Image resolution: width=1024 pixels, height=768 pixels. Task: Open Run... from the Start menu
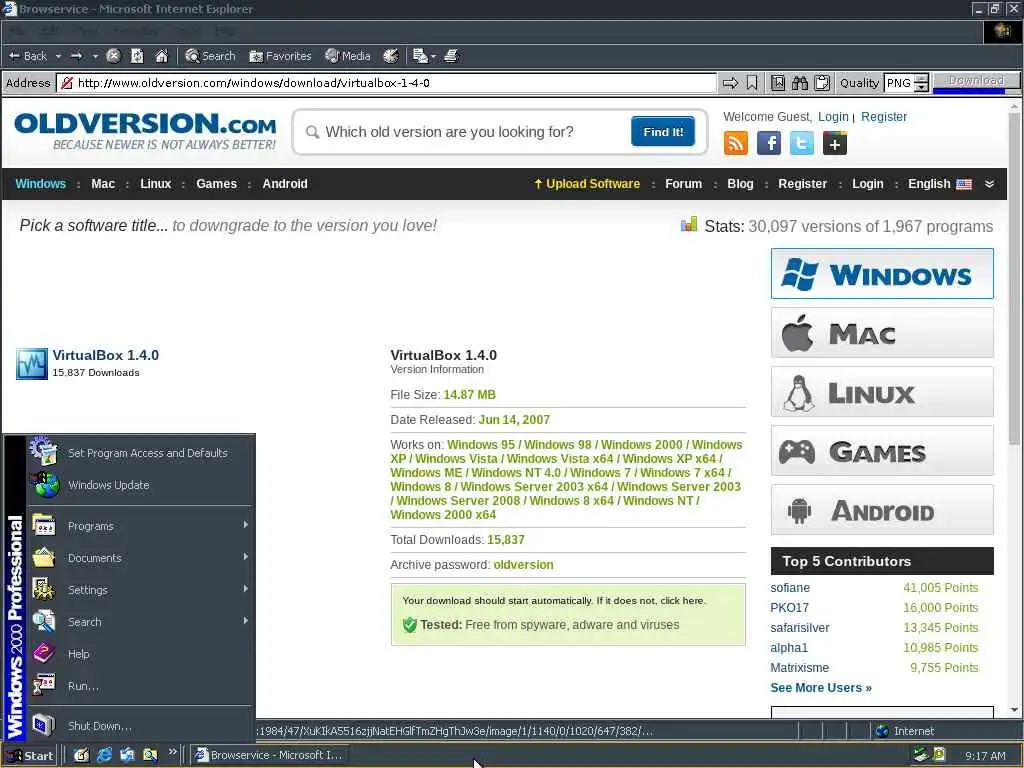coord(140,686)
